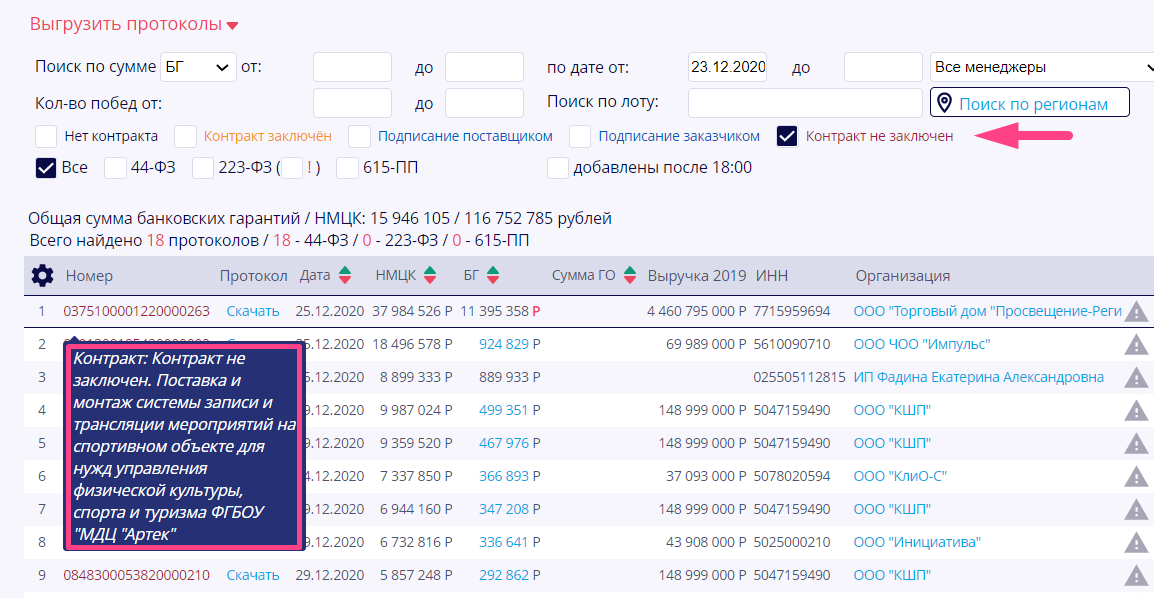Toggle the Подписание заказчиком checkbox
This screenshot has width=1154, height=598.
[580, 136]
